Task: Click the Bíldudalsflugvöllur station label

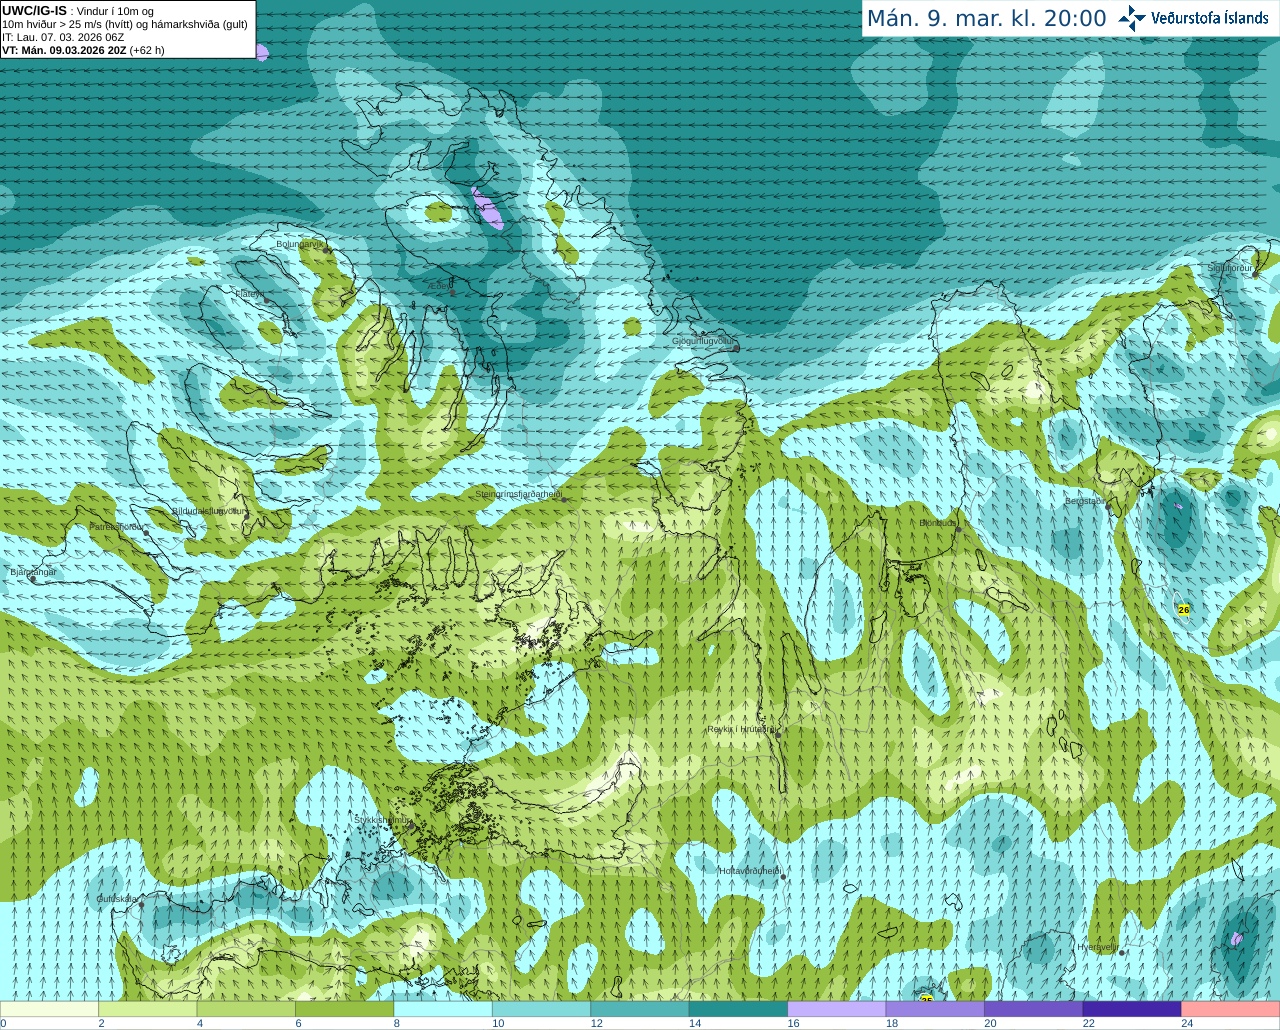Action: click(x=208, y=511)
